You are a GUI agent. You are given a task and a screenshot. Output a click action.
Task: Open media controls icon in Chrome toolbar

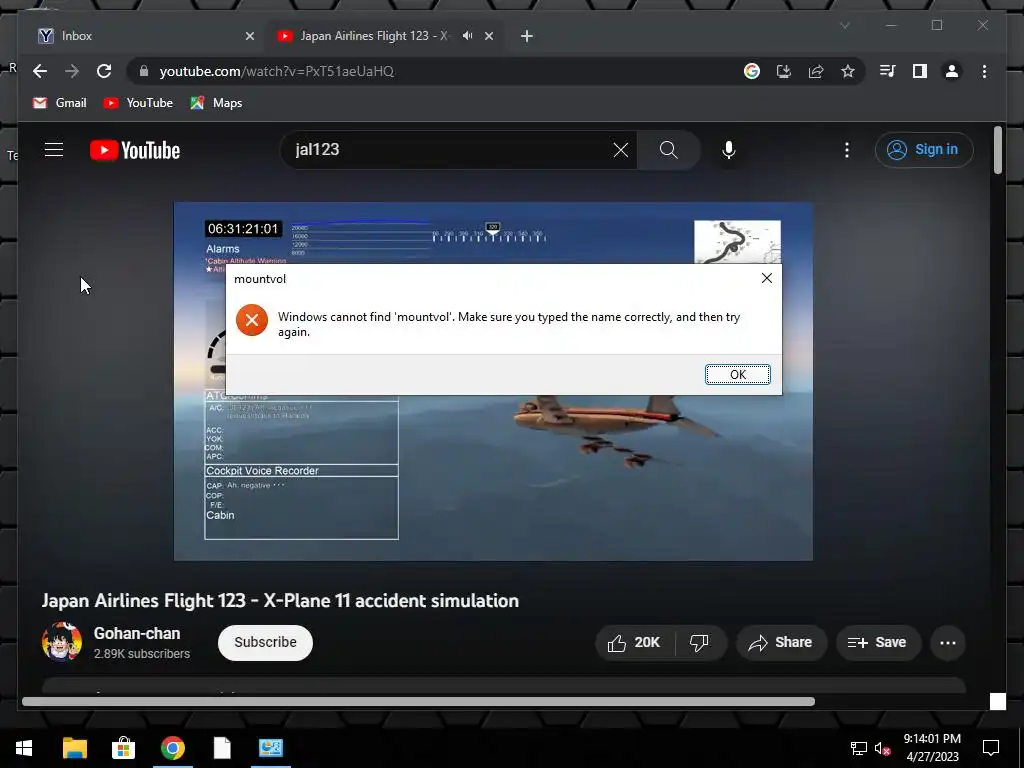[x=888, y=71]
